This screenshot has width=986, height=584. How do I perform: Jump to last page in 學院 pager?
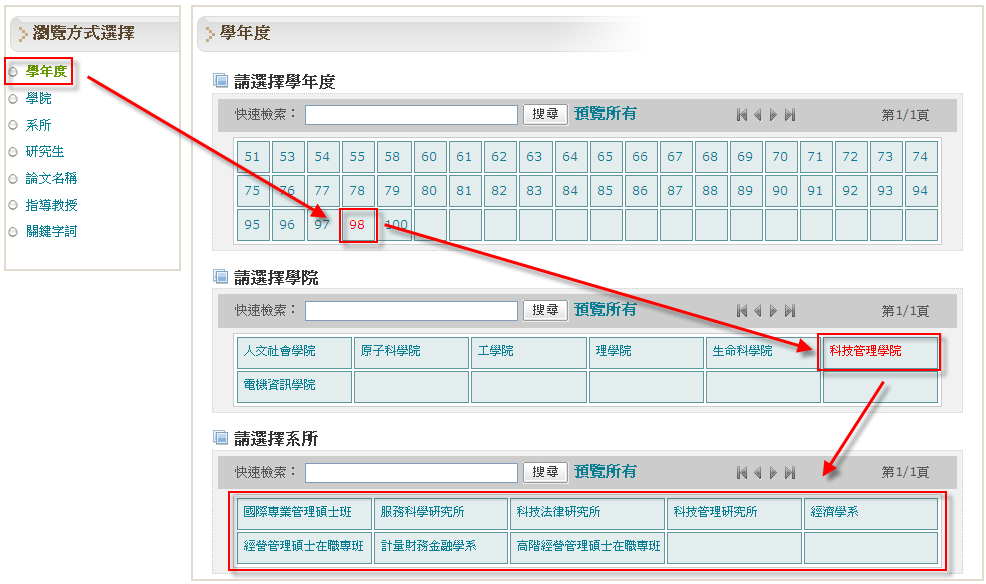click(790, 311)
